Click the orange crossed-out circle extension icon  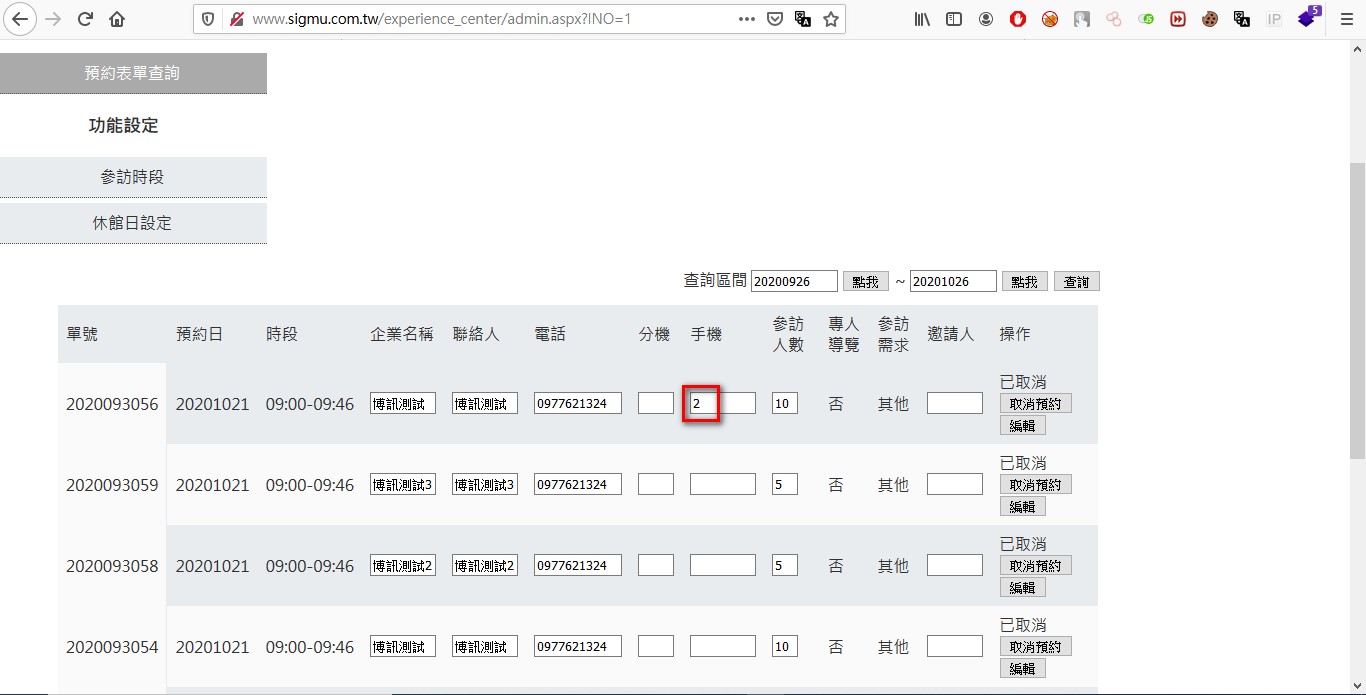[x=1050, y=19]
